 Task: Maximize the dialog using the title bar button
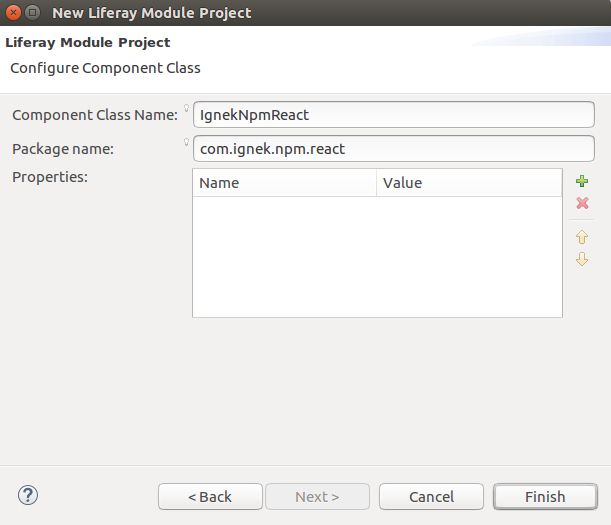coord(32,12)
